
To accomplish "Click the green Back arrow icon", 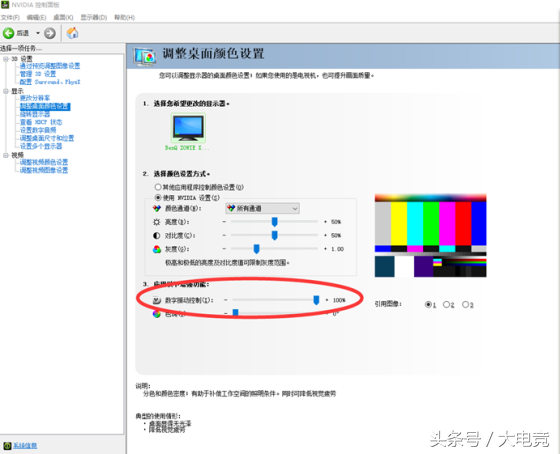I will pyautogui.click(x=9, y=33).
